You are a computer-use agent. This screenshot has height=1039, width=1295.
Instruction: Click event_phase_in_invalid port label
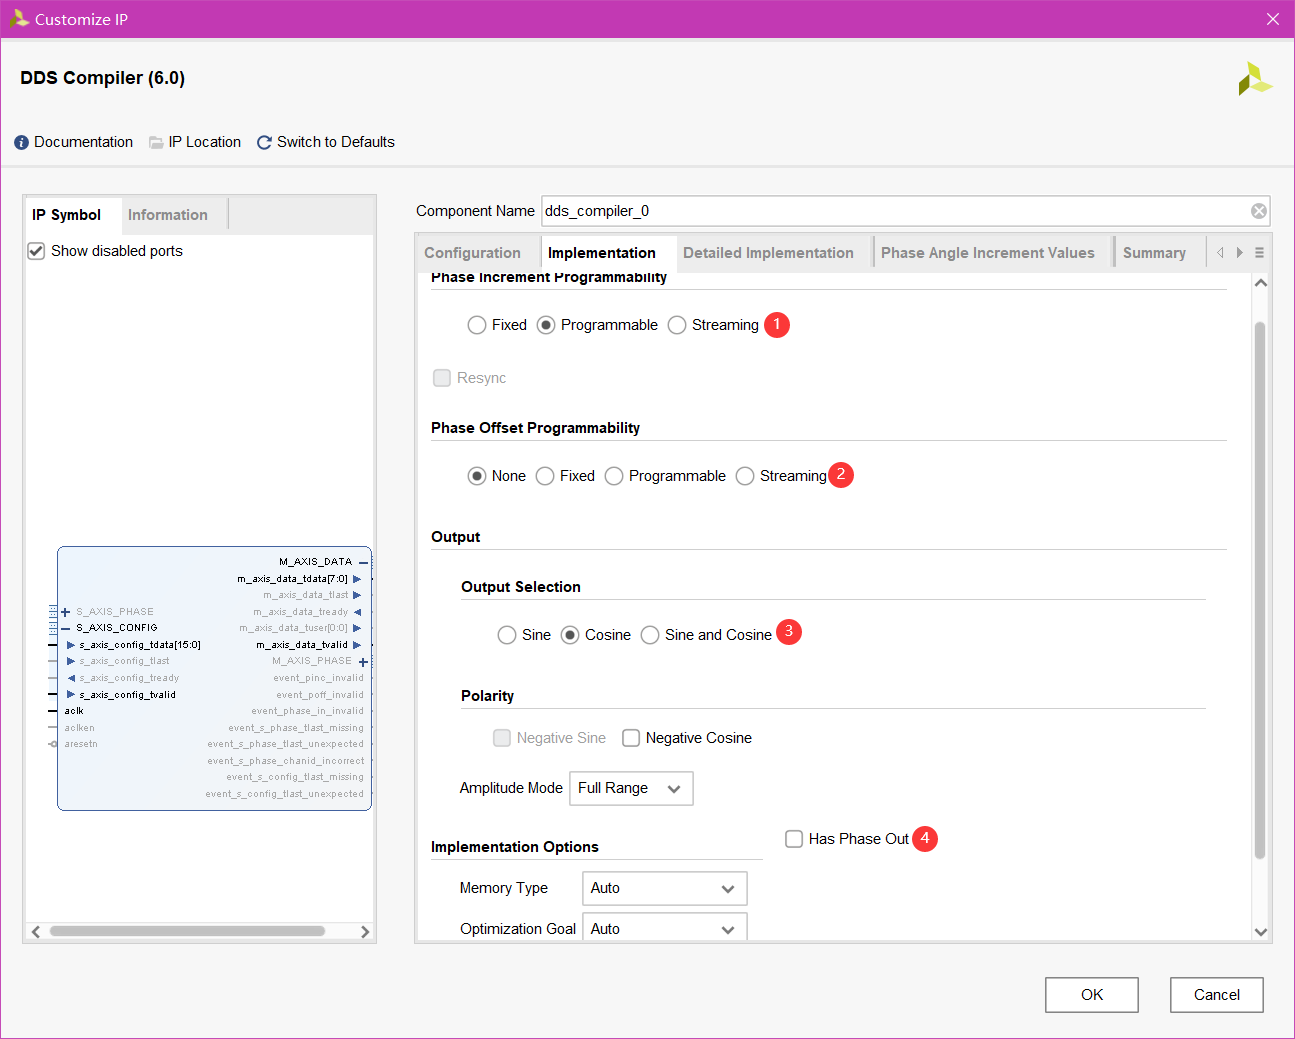tap(307, 711)
